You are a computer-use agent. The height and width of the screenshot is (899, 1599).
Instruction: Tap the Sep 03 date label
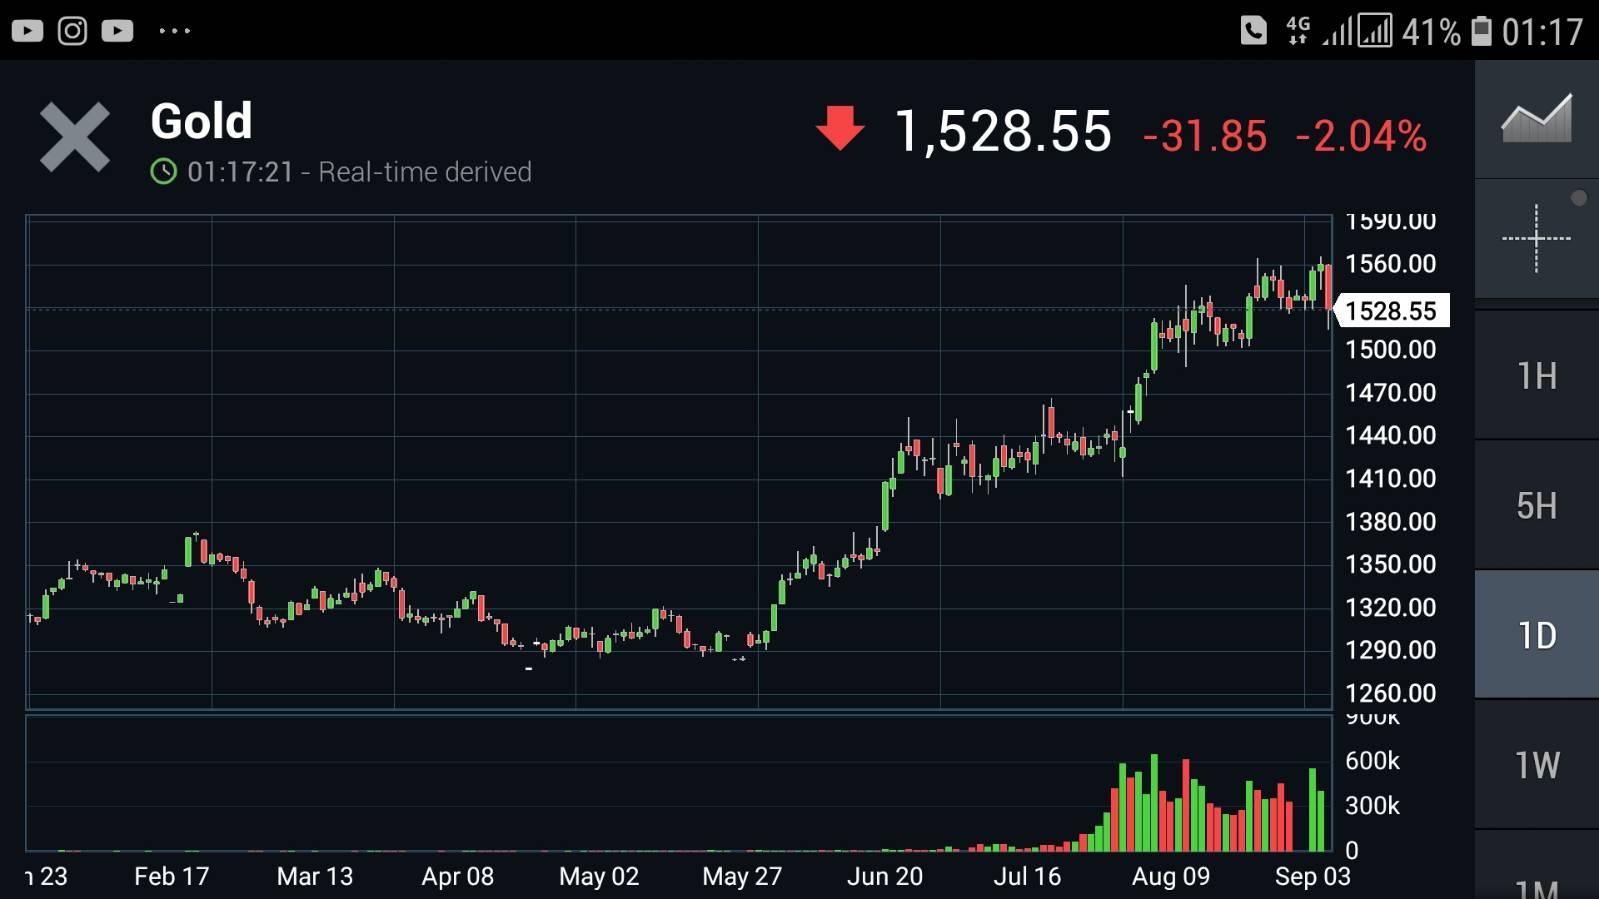coord(1313,877)
